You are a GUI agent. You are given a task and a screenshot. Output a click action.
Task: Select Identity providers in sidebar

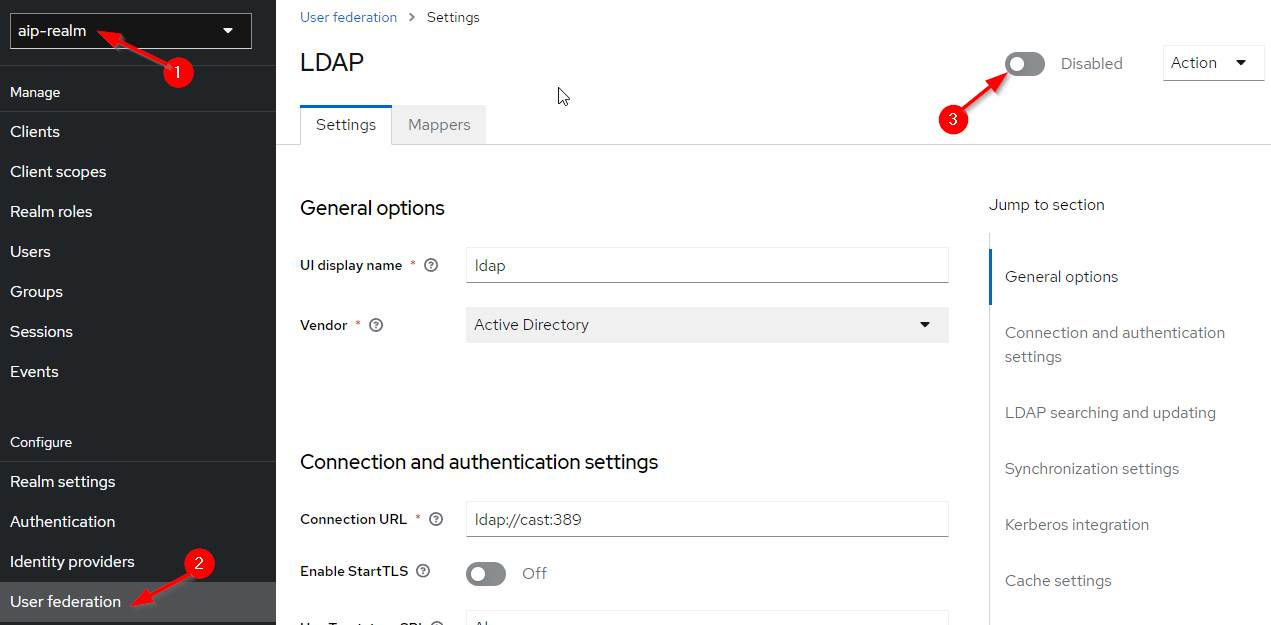point(70,561)
